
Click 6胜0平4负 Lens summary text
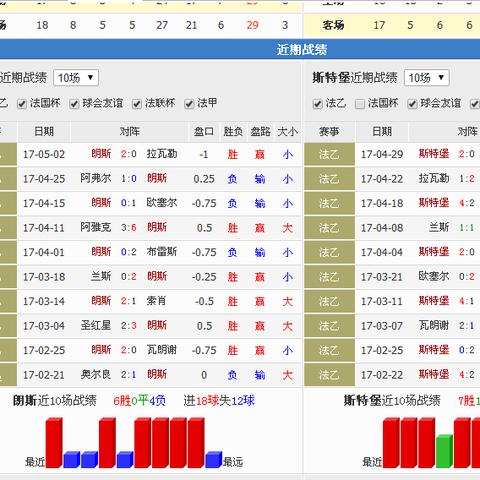pyautogui.click(x=139, y=401)
